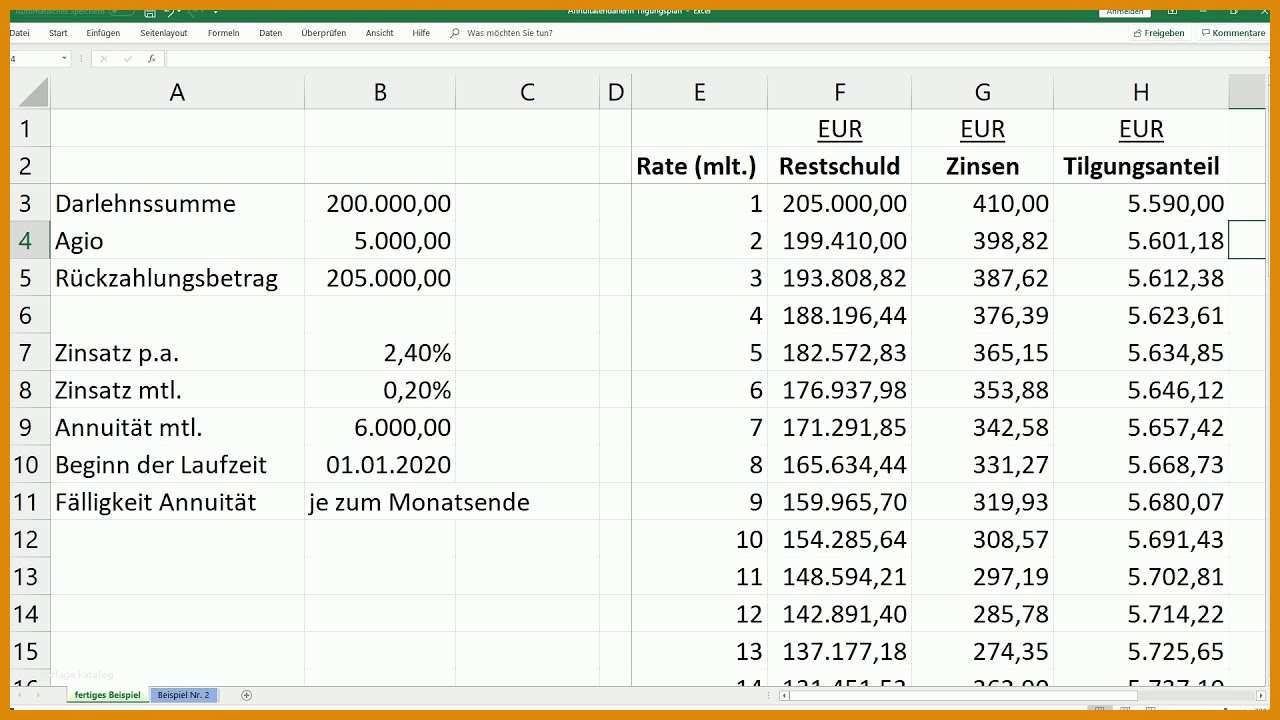This screenshot has width=1280, height=720.
Task: Open the Daten ribbon tab
Action: [270, 33]
